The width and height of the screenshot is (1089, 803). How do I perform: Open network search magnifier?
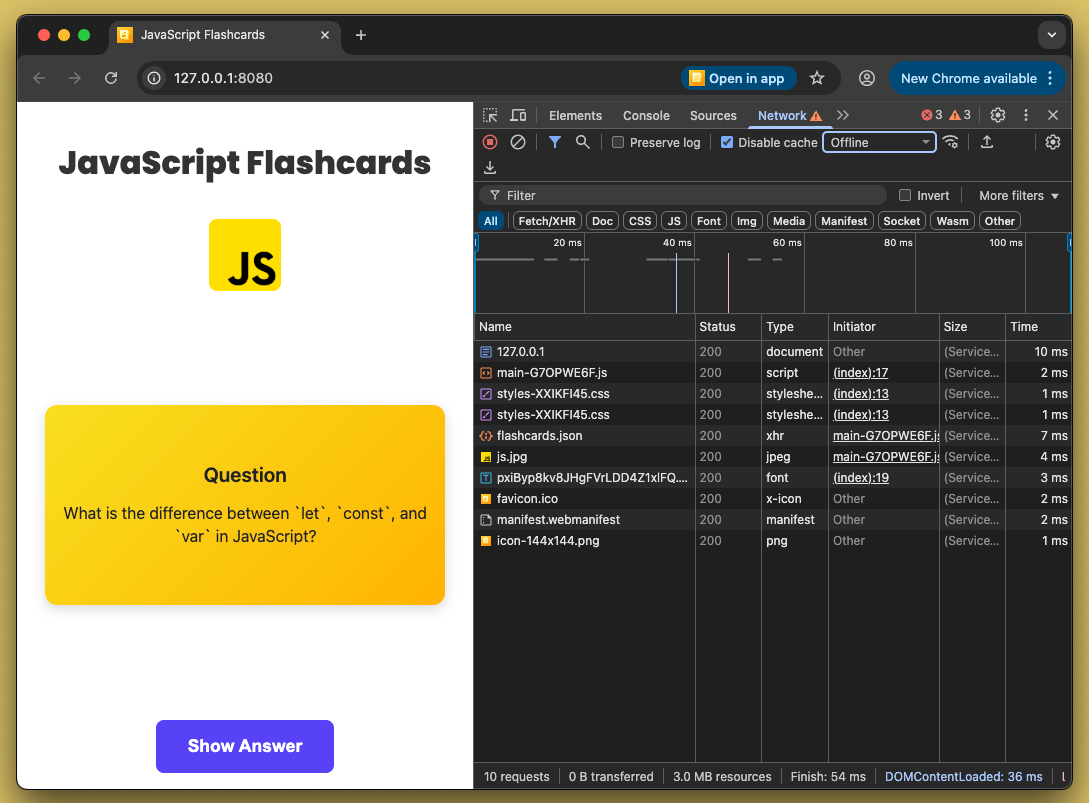coord(583,142)
